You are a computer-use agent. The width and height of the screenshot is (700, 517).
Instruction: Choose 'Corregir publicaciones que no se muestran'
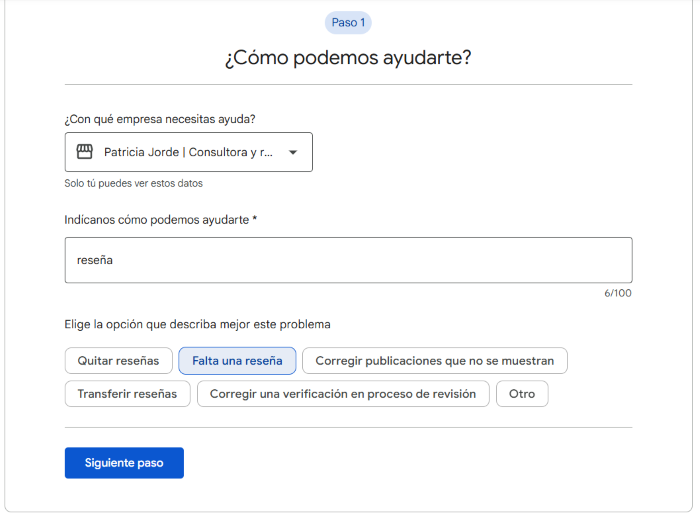pos(434,361)
